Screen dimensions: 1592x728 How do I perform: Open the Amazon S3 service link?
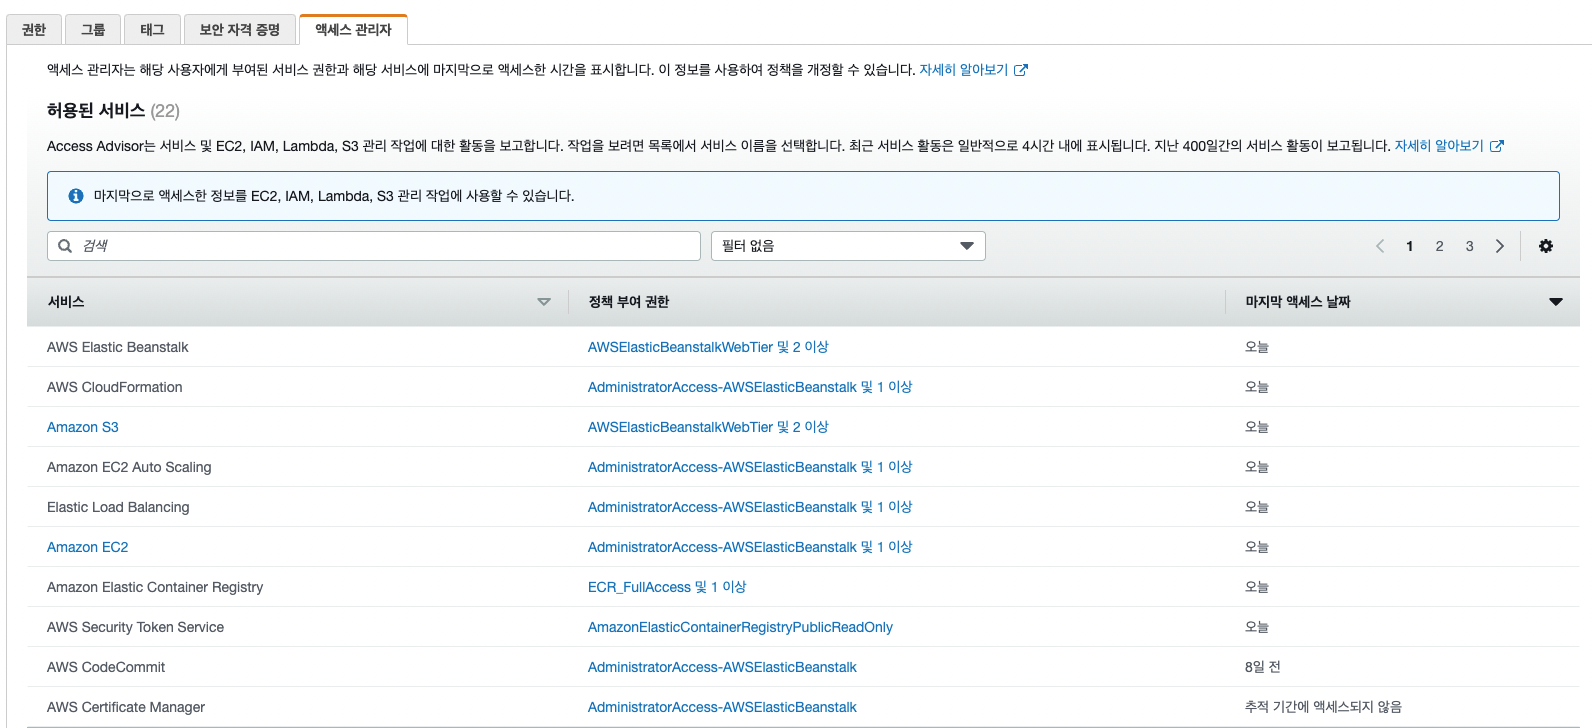point(83,427)
